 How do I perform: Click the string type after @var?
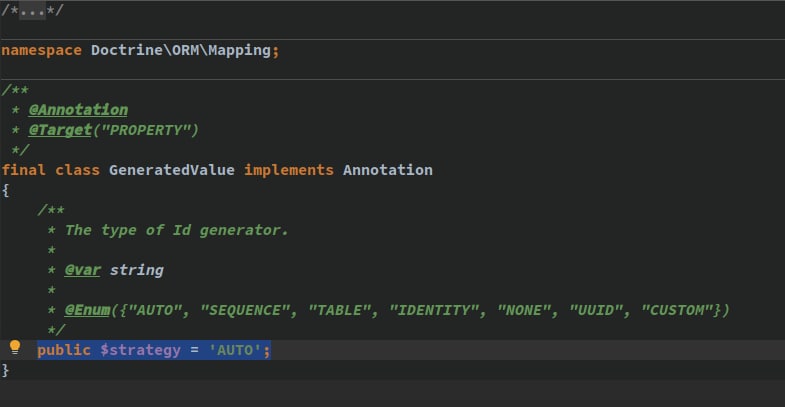click(137, 270)
